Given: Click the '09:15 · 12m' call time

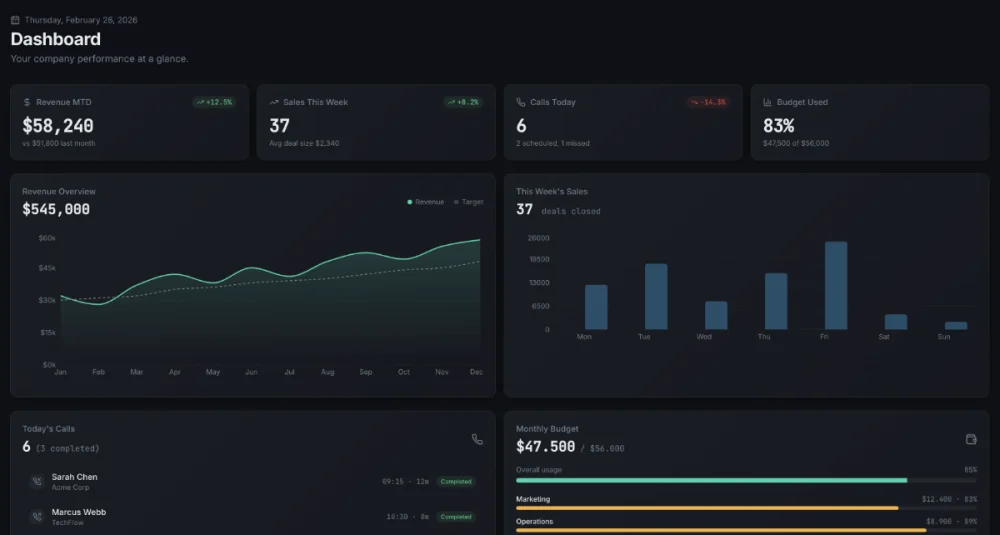Looking at the screenshot, I should click(406, 481).
